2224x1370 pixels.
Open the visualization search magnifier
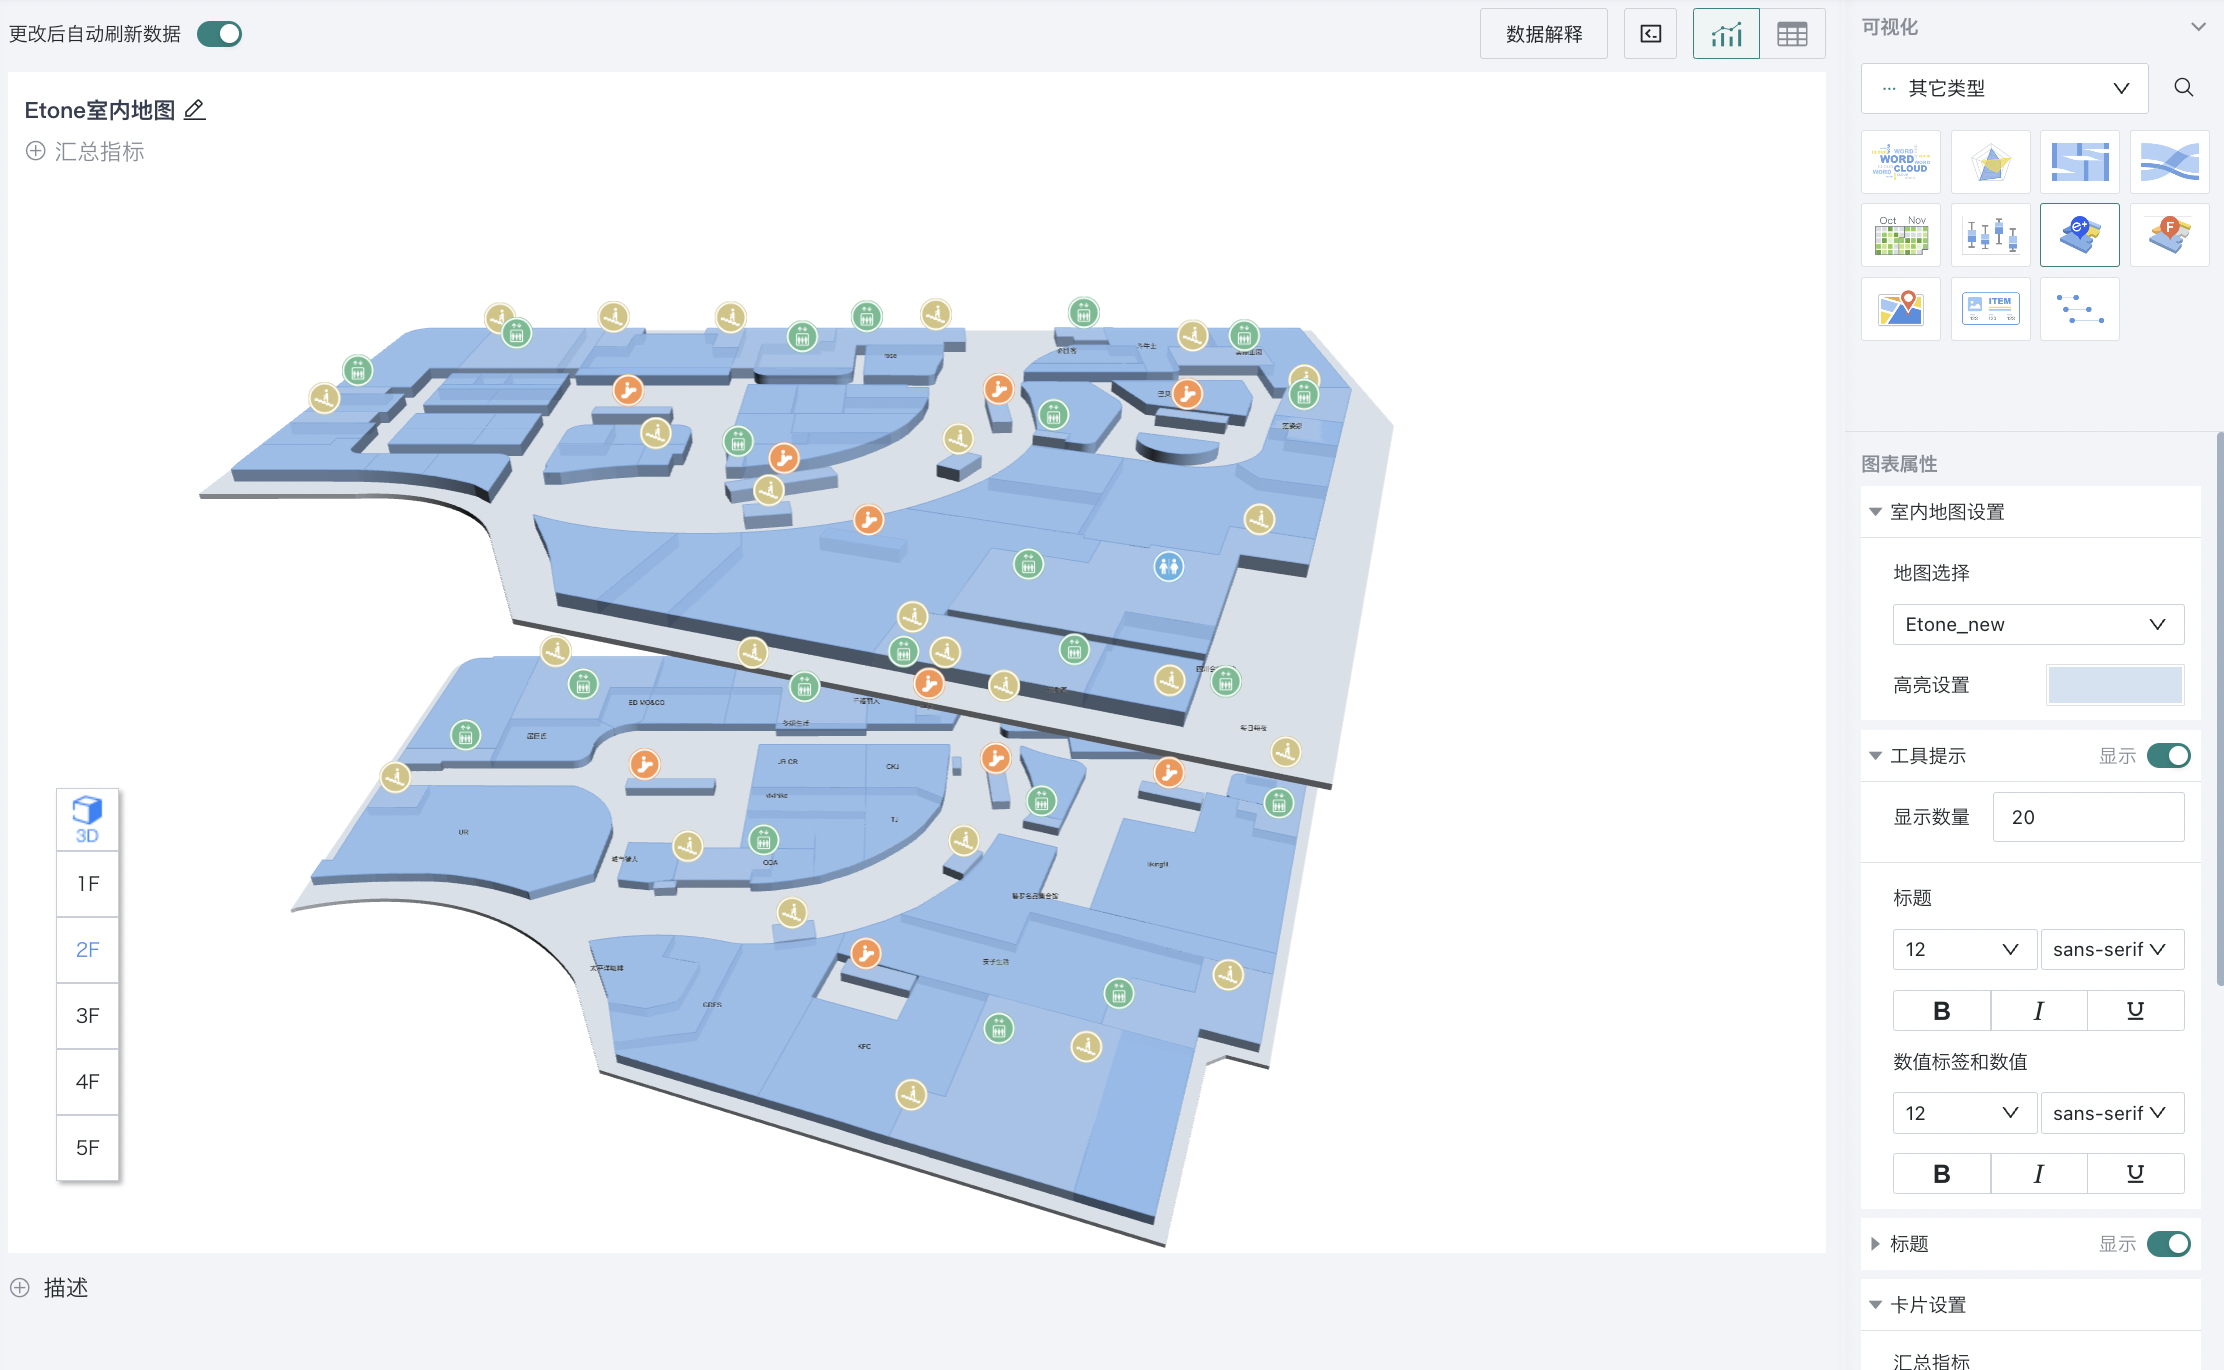click(x=2183, y=88)
